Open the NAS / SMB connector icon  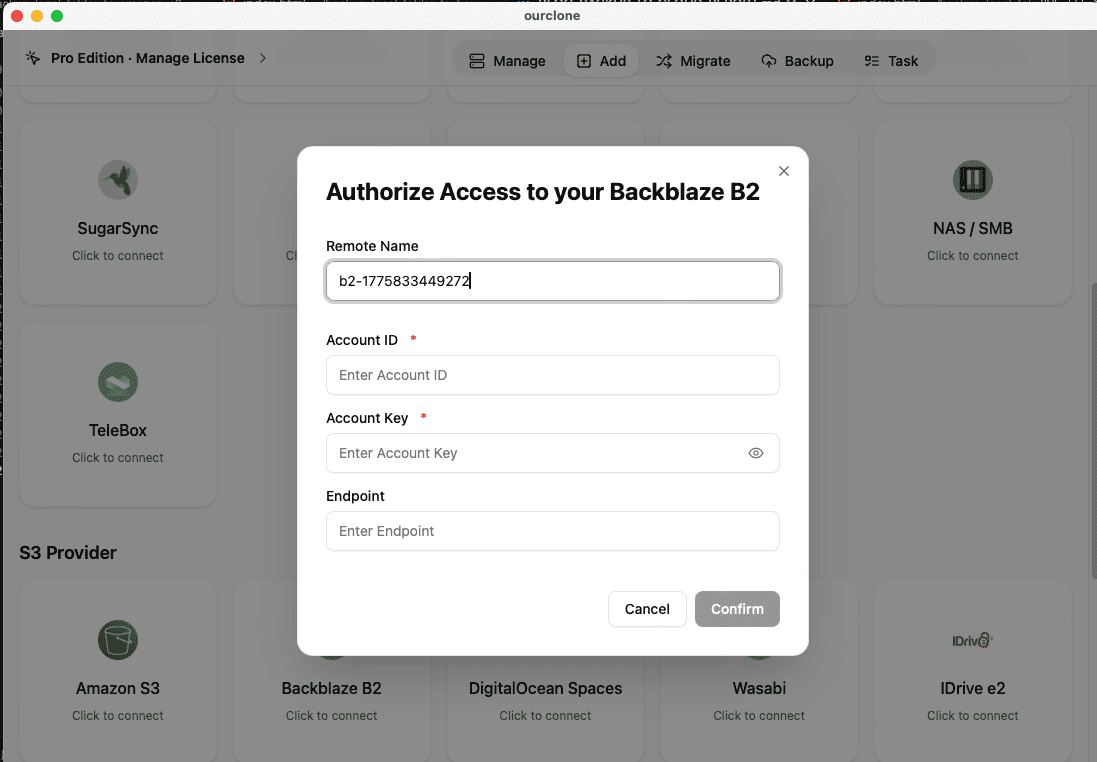972,180
